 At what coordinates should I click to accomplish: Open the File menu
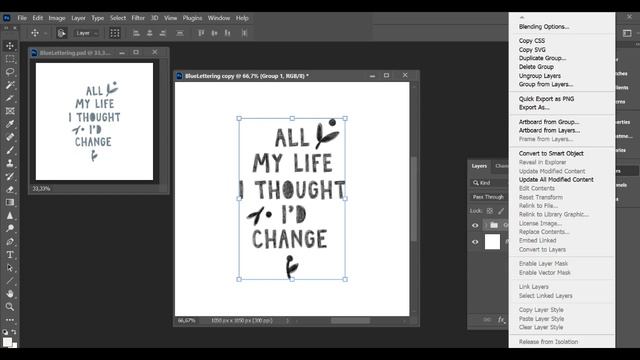(22, 18)
